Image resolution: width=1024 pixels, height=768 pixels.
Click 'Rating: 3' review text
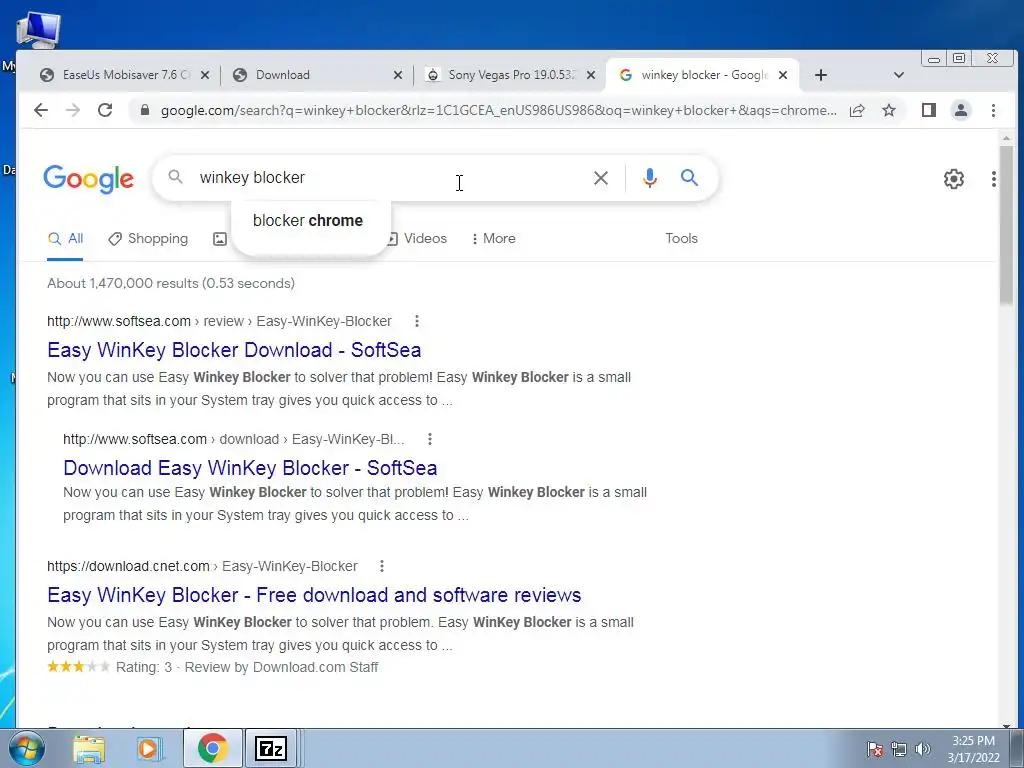(x=144, y=667)
